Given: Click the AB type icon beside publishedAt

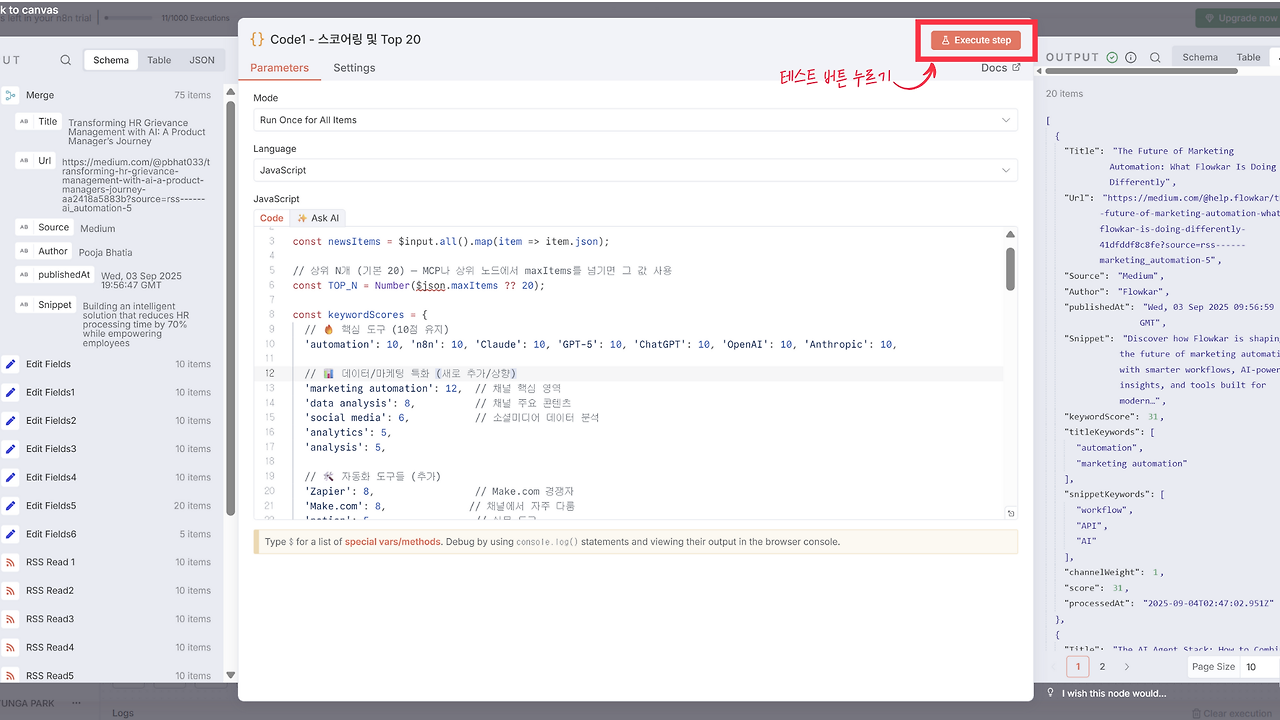Looking at the screenshot, I should 24,274.
